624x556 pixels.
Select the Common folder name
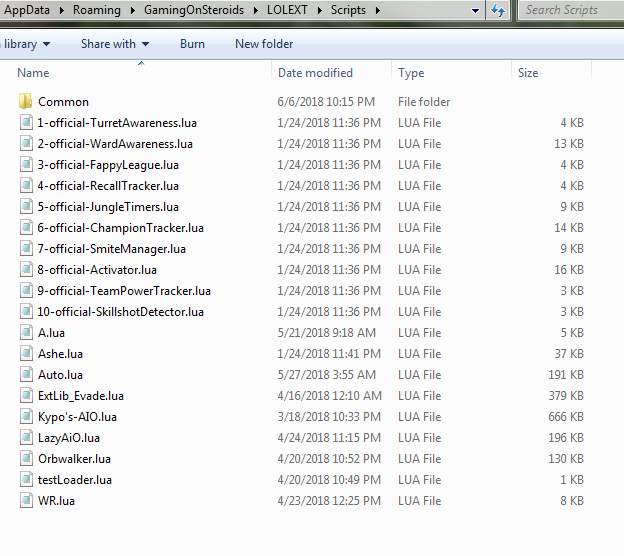tap(63, 102)
